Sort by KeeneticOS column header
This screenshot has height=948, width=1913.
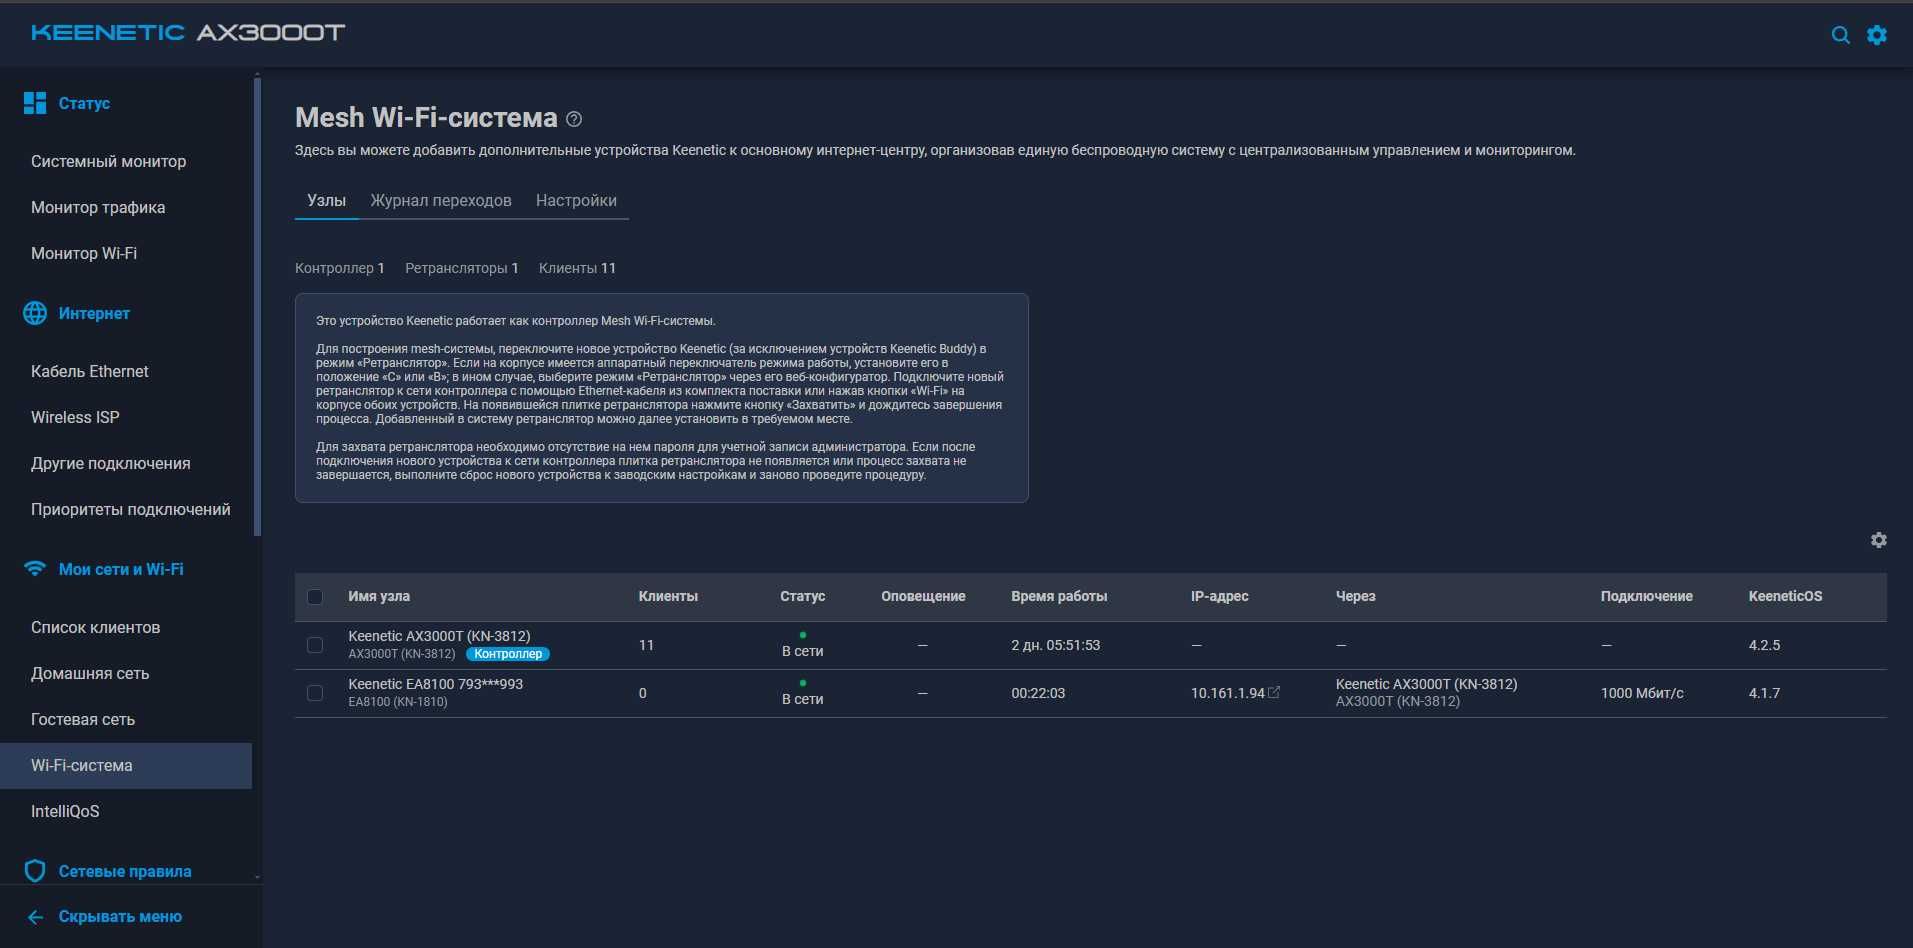click(x=1785, y=596)
